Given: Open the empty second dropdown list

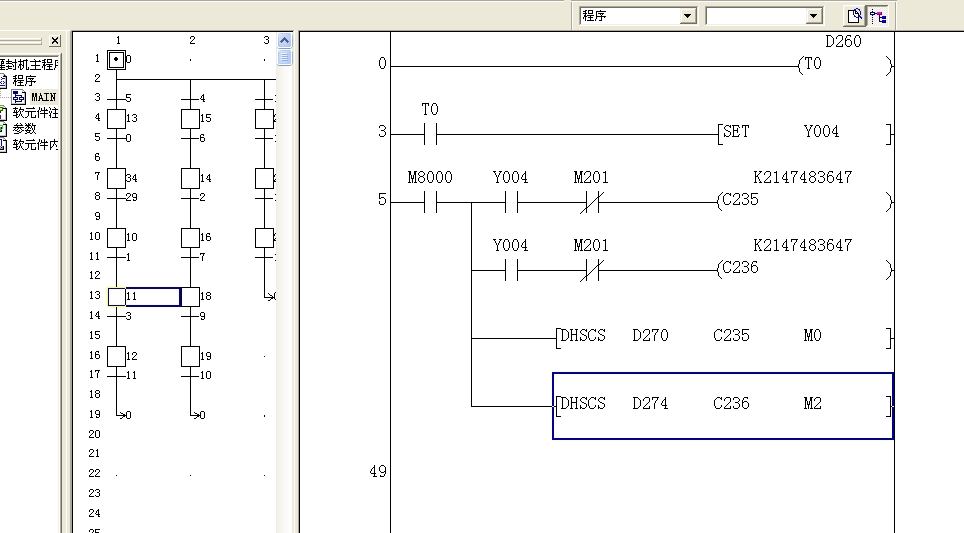Looking at the screenshot, I should click(813, 16).
